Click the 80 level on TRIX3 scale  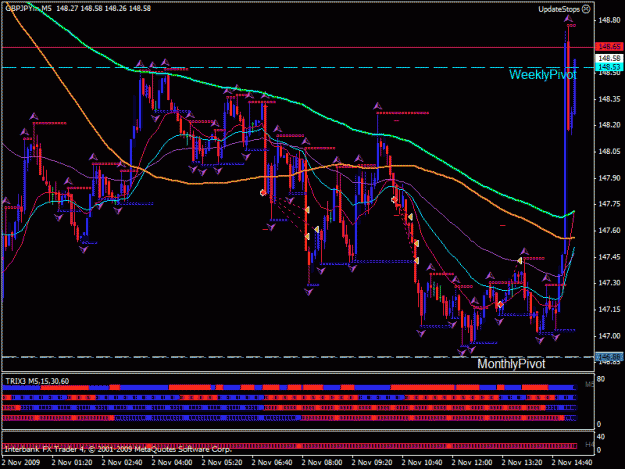point(601,379)
